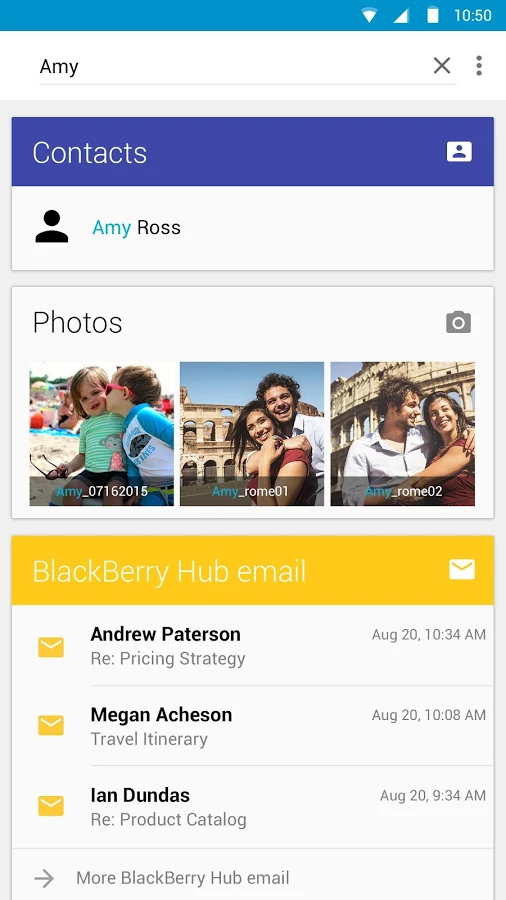Tap envelope icon beside Andrew Paterson
The height and width of the screenshot is (900, 506).
pos(51,646)
